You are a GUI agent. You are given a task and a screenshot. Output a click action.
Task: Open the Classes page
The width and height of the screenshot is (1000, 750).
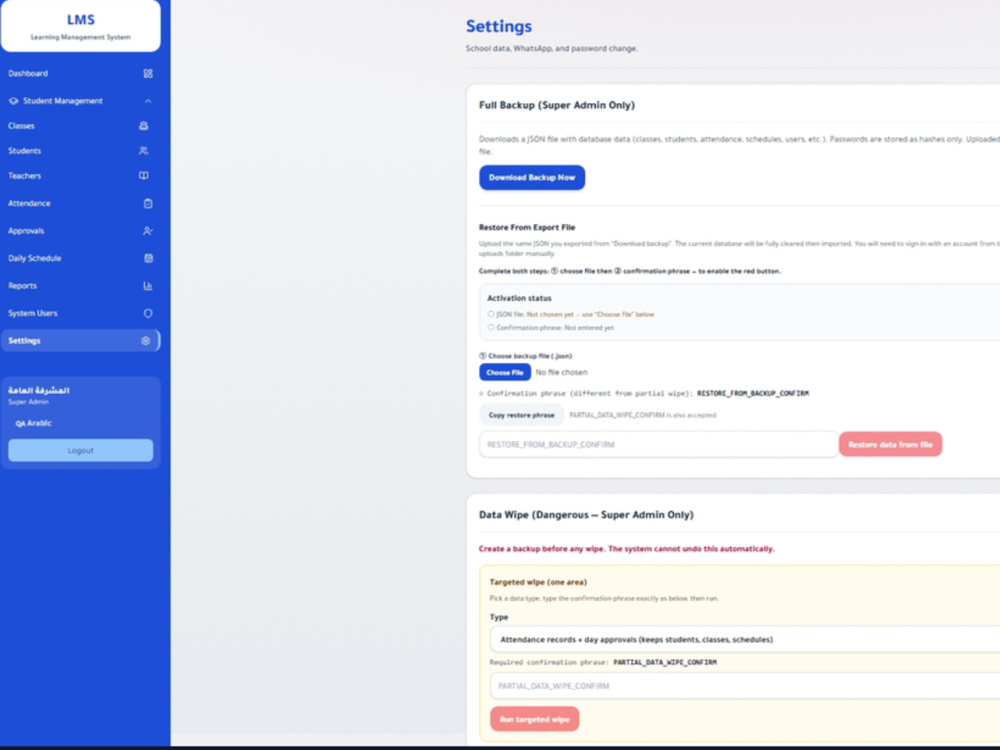point(80,126)
